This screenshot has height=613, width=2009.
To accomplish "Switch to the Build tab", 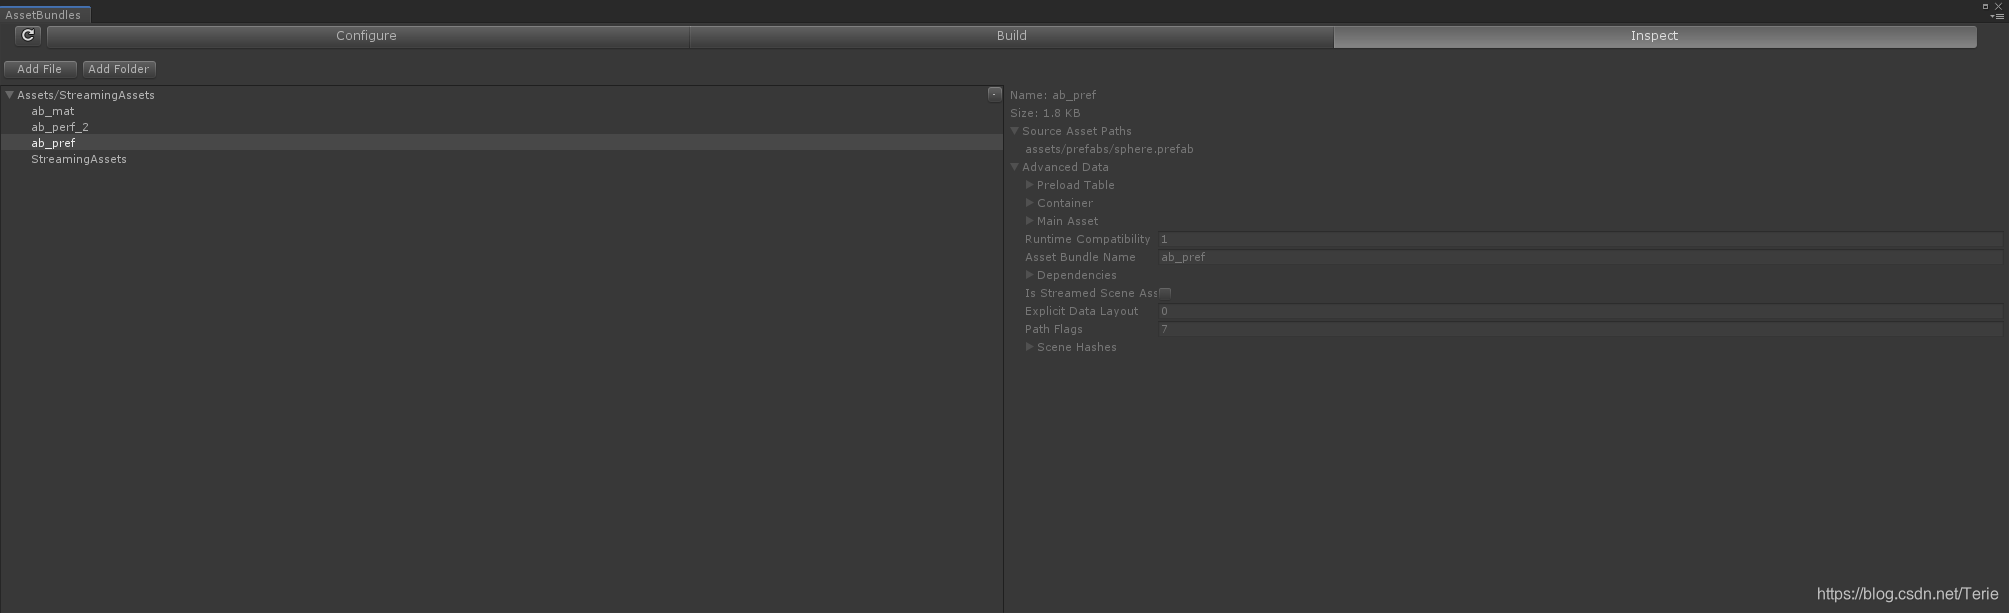I will pyautogui.click(x=1011, y=36).
